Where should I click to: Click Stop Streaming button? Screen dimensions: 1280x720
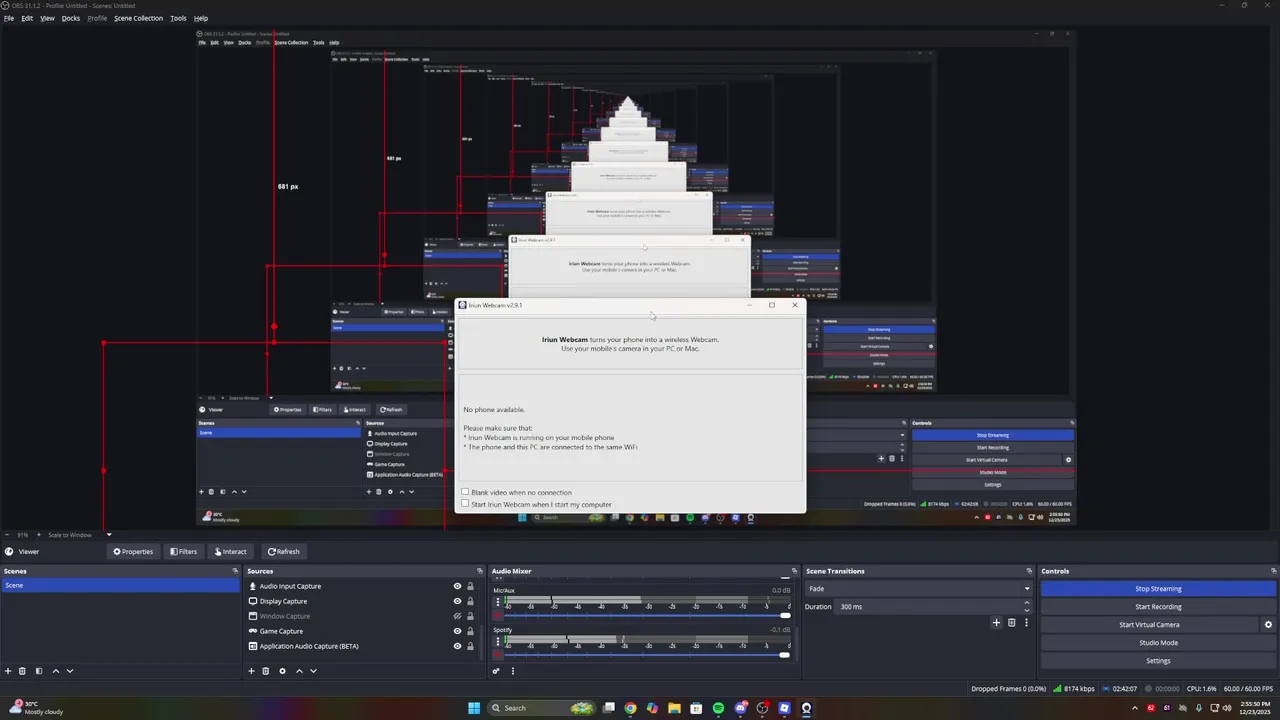1158,589
